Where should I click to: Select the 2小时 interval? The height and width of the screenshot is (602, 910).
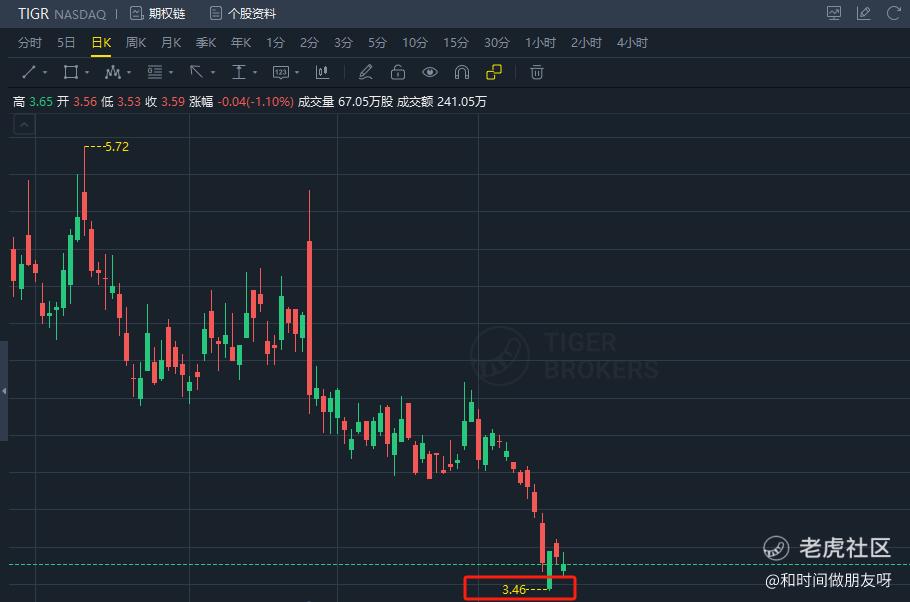click(586, 42)
